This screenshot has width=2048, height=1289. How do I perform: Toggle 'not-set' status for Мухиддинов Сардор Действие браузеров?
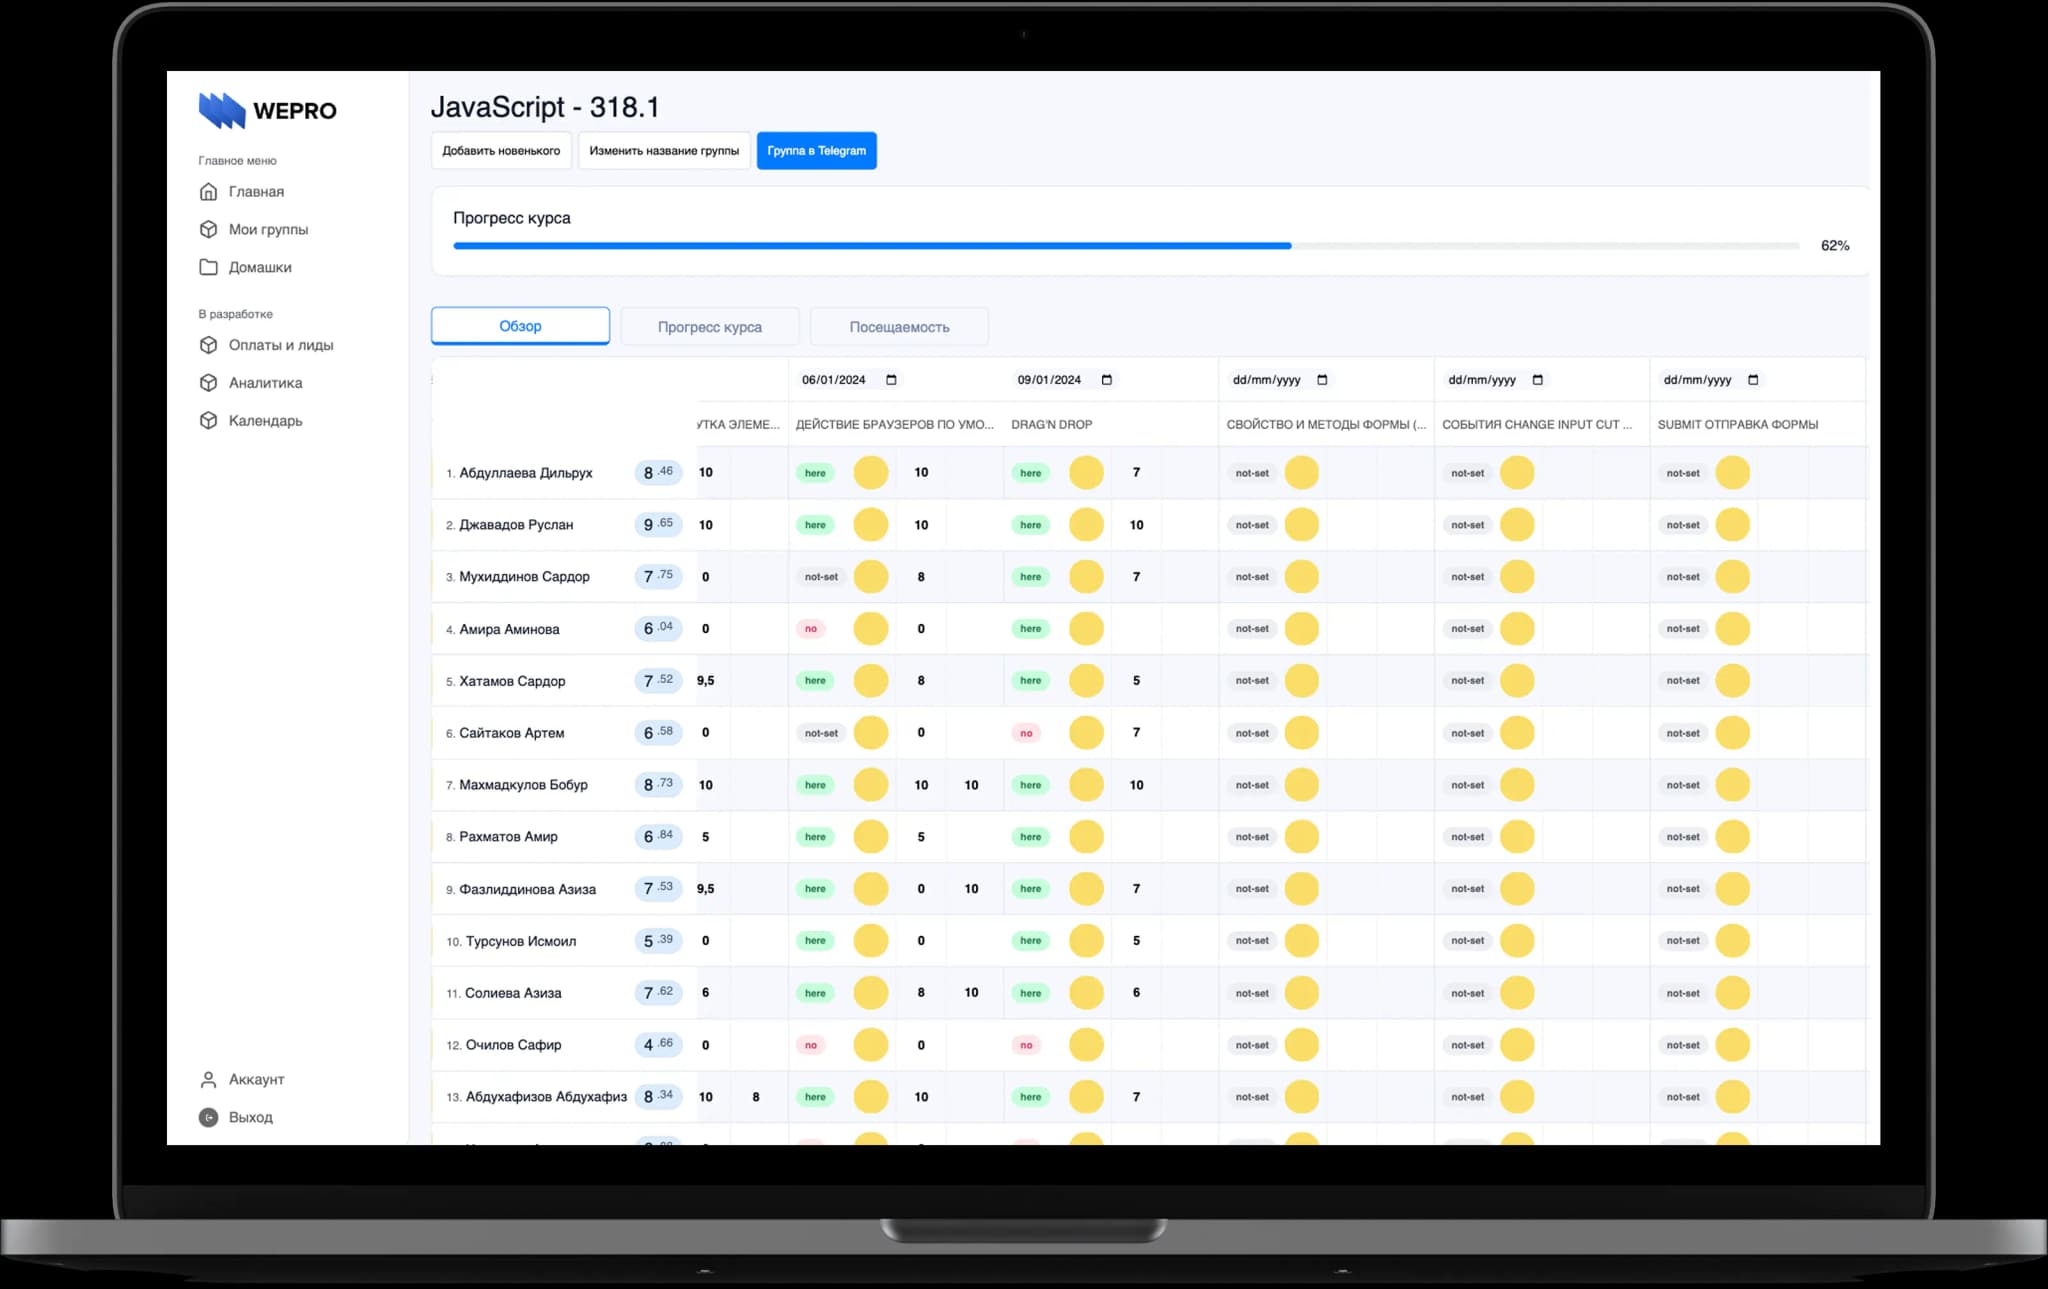(x=821, y=577)
